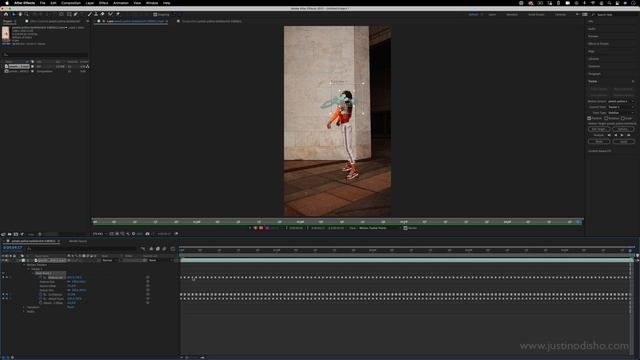Open the Effects & Presets panel
This screenshot has height=360, width=640.
pos(598,44)
